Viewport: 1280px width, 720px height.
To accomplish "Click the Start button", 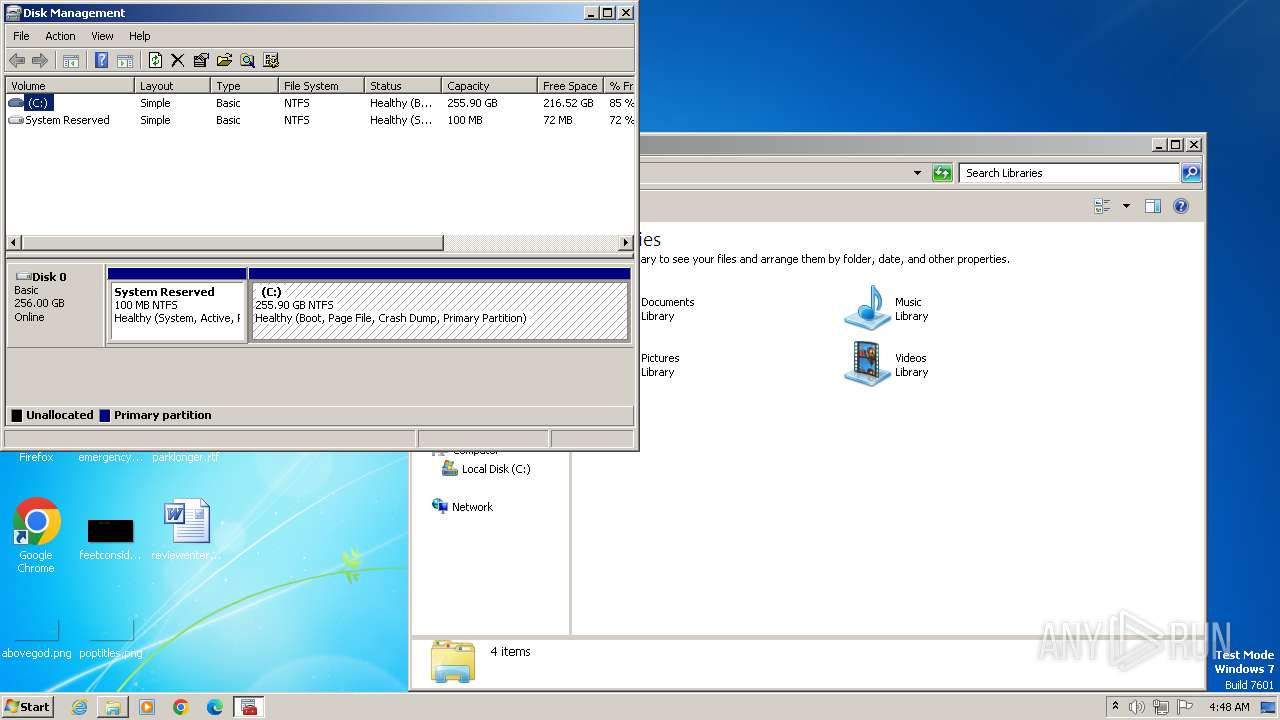I will (28, 706).
